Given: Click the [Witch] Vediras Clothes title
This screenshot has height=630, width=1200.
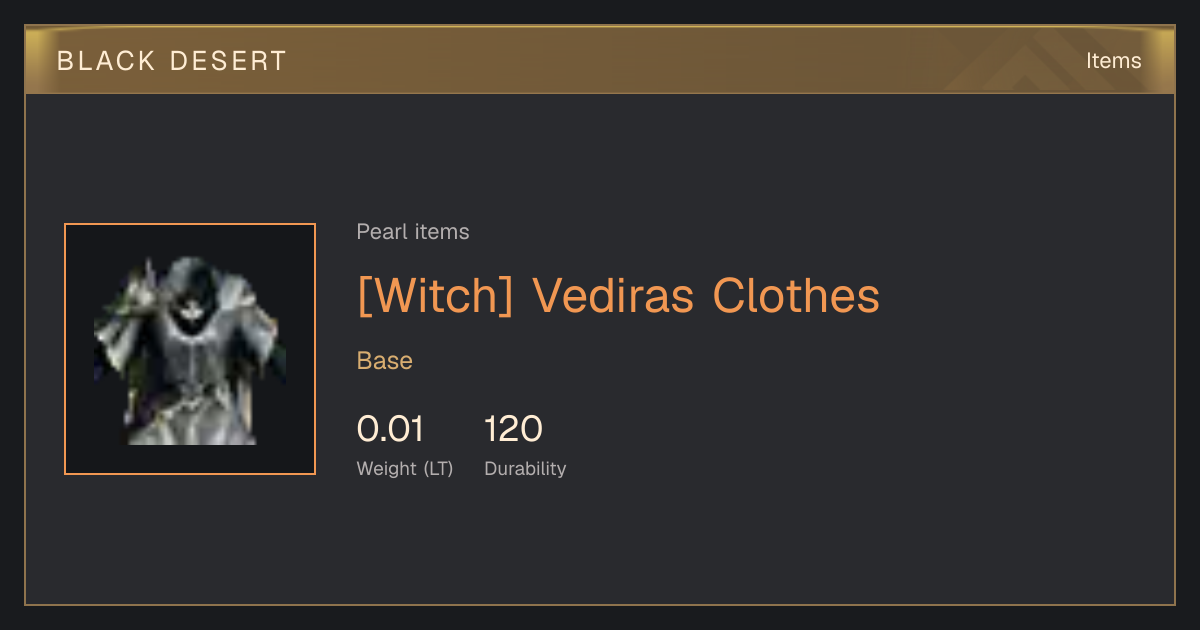Looking at the screenshot, I should [618, 295].
